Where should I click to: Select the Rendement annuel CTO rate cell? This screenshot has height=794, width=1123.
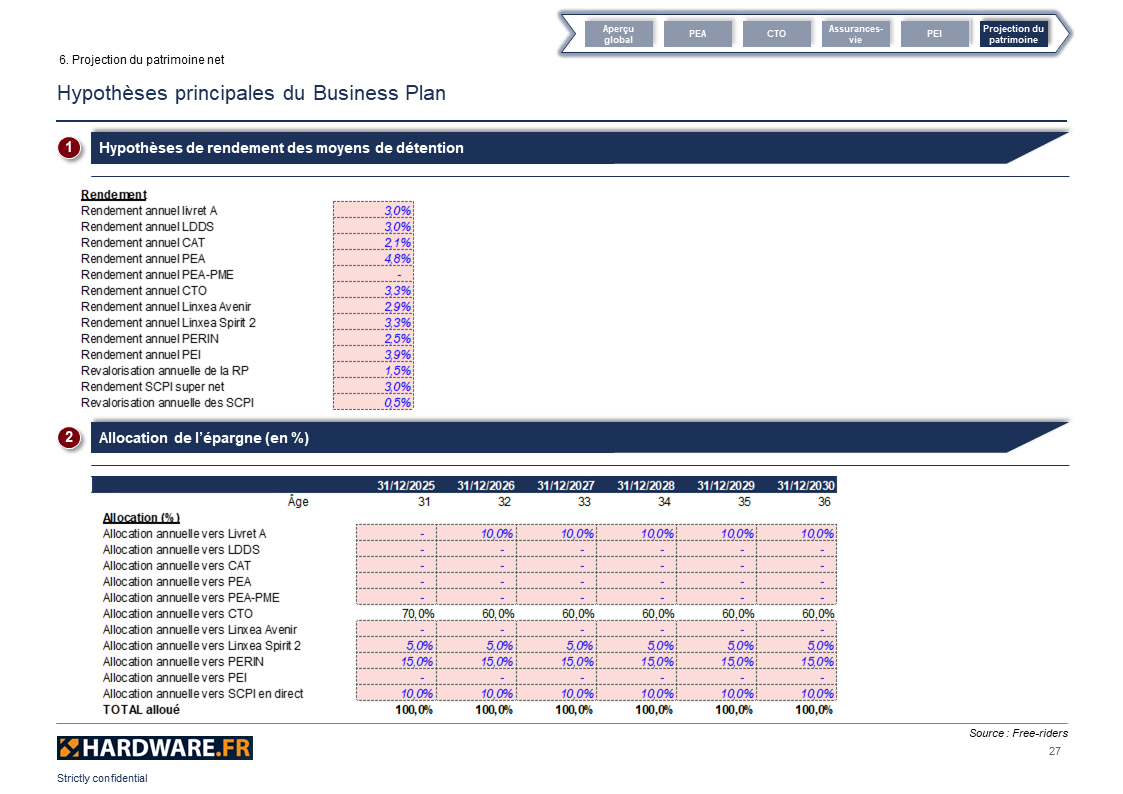pos(373,291)
